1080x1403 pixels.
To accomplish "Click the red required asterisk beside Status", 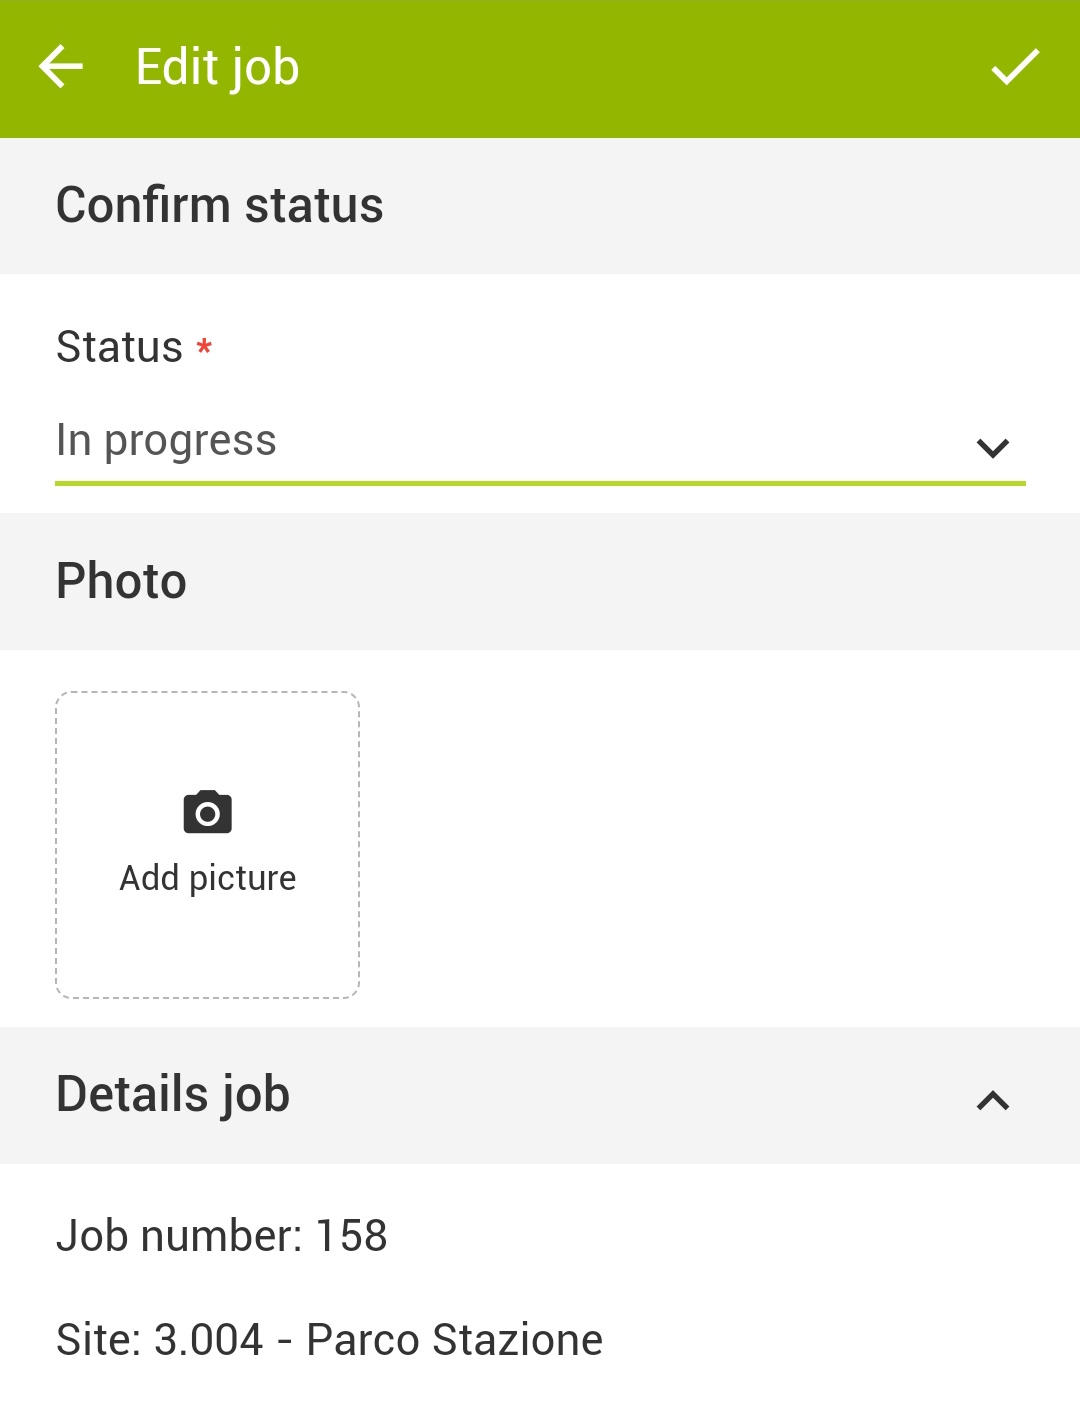I will 204,347.
